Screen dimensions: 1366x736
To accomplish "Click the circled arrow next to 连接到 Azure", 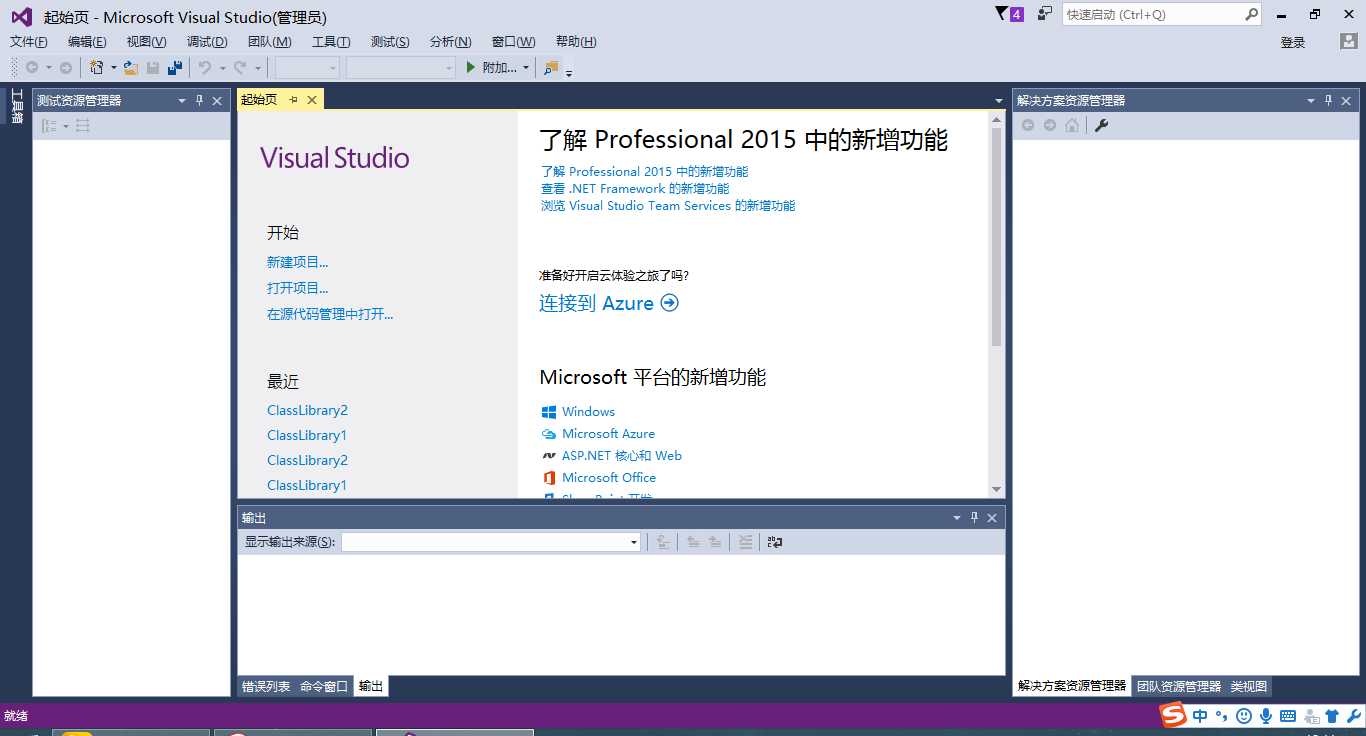I will click(x=670, y=303).
